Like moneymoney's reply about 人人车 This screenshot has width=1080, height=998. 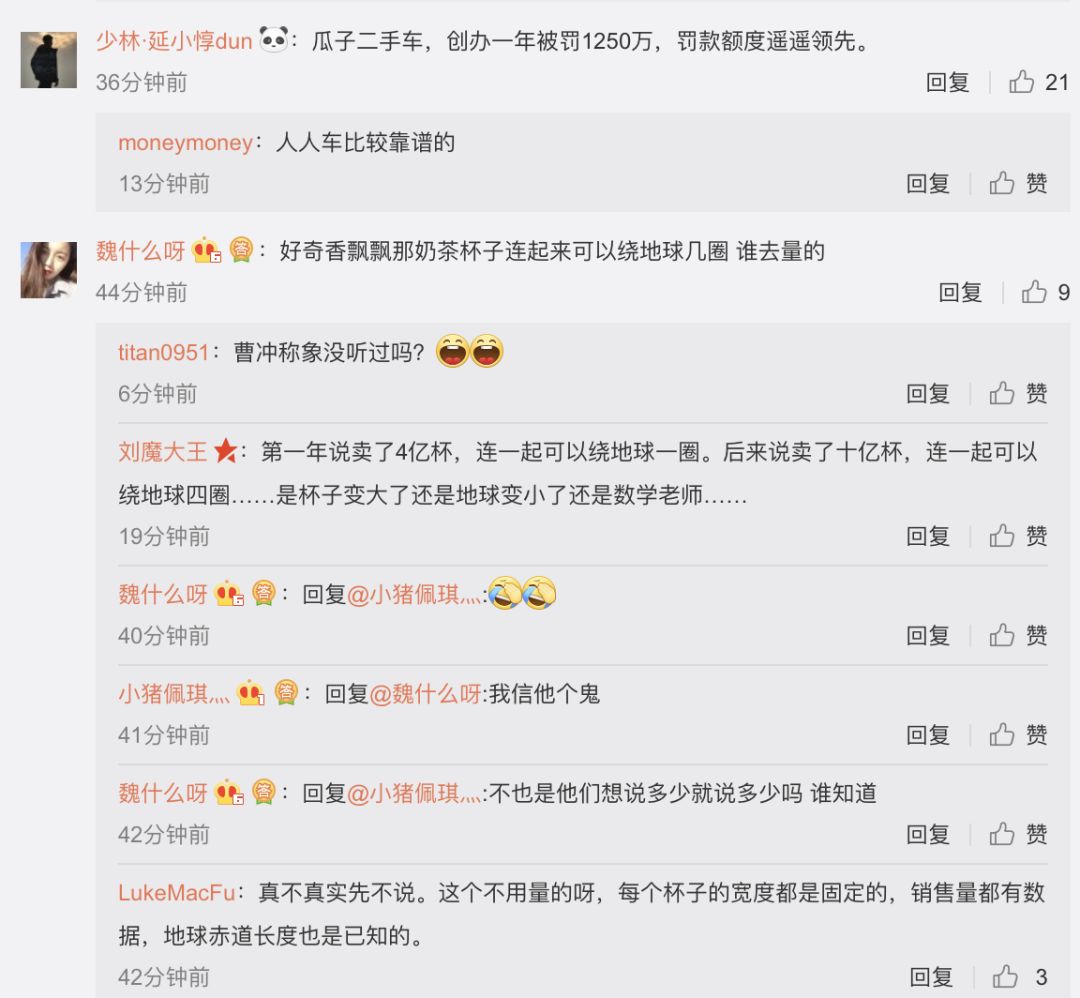click(x=1019, y=183)
